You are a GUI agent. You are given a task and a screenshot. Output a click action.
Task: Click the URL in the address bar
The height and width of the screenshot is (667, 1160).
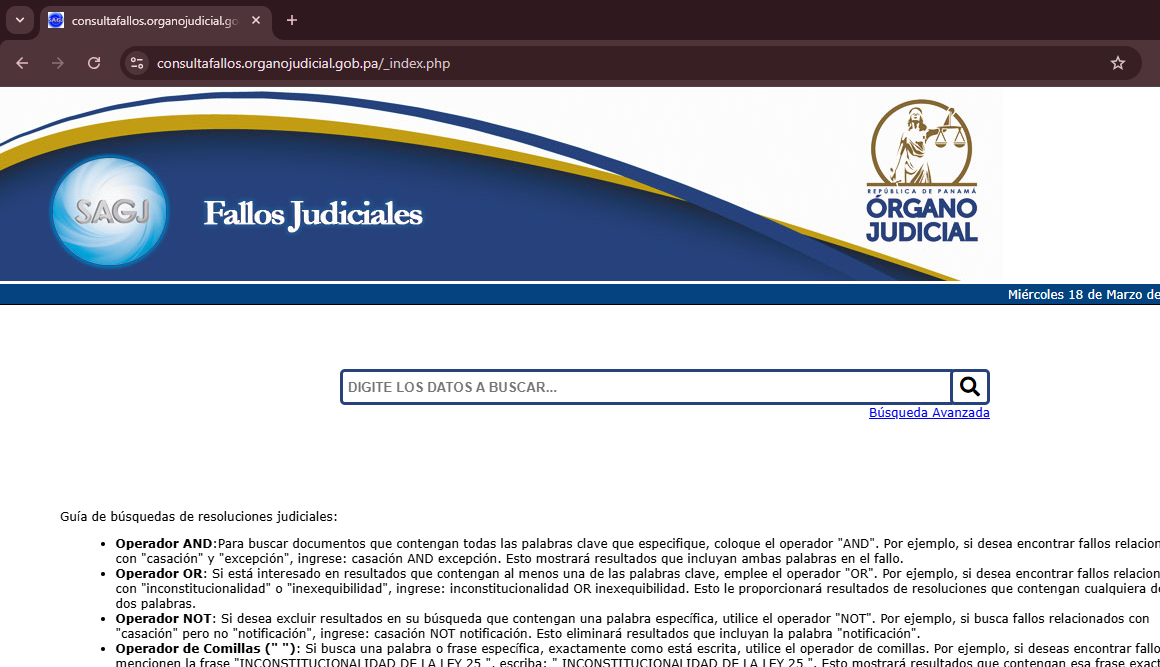(x=303, y=63)
